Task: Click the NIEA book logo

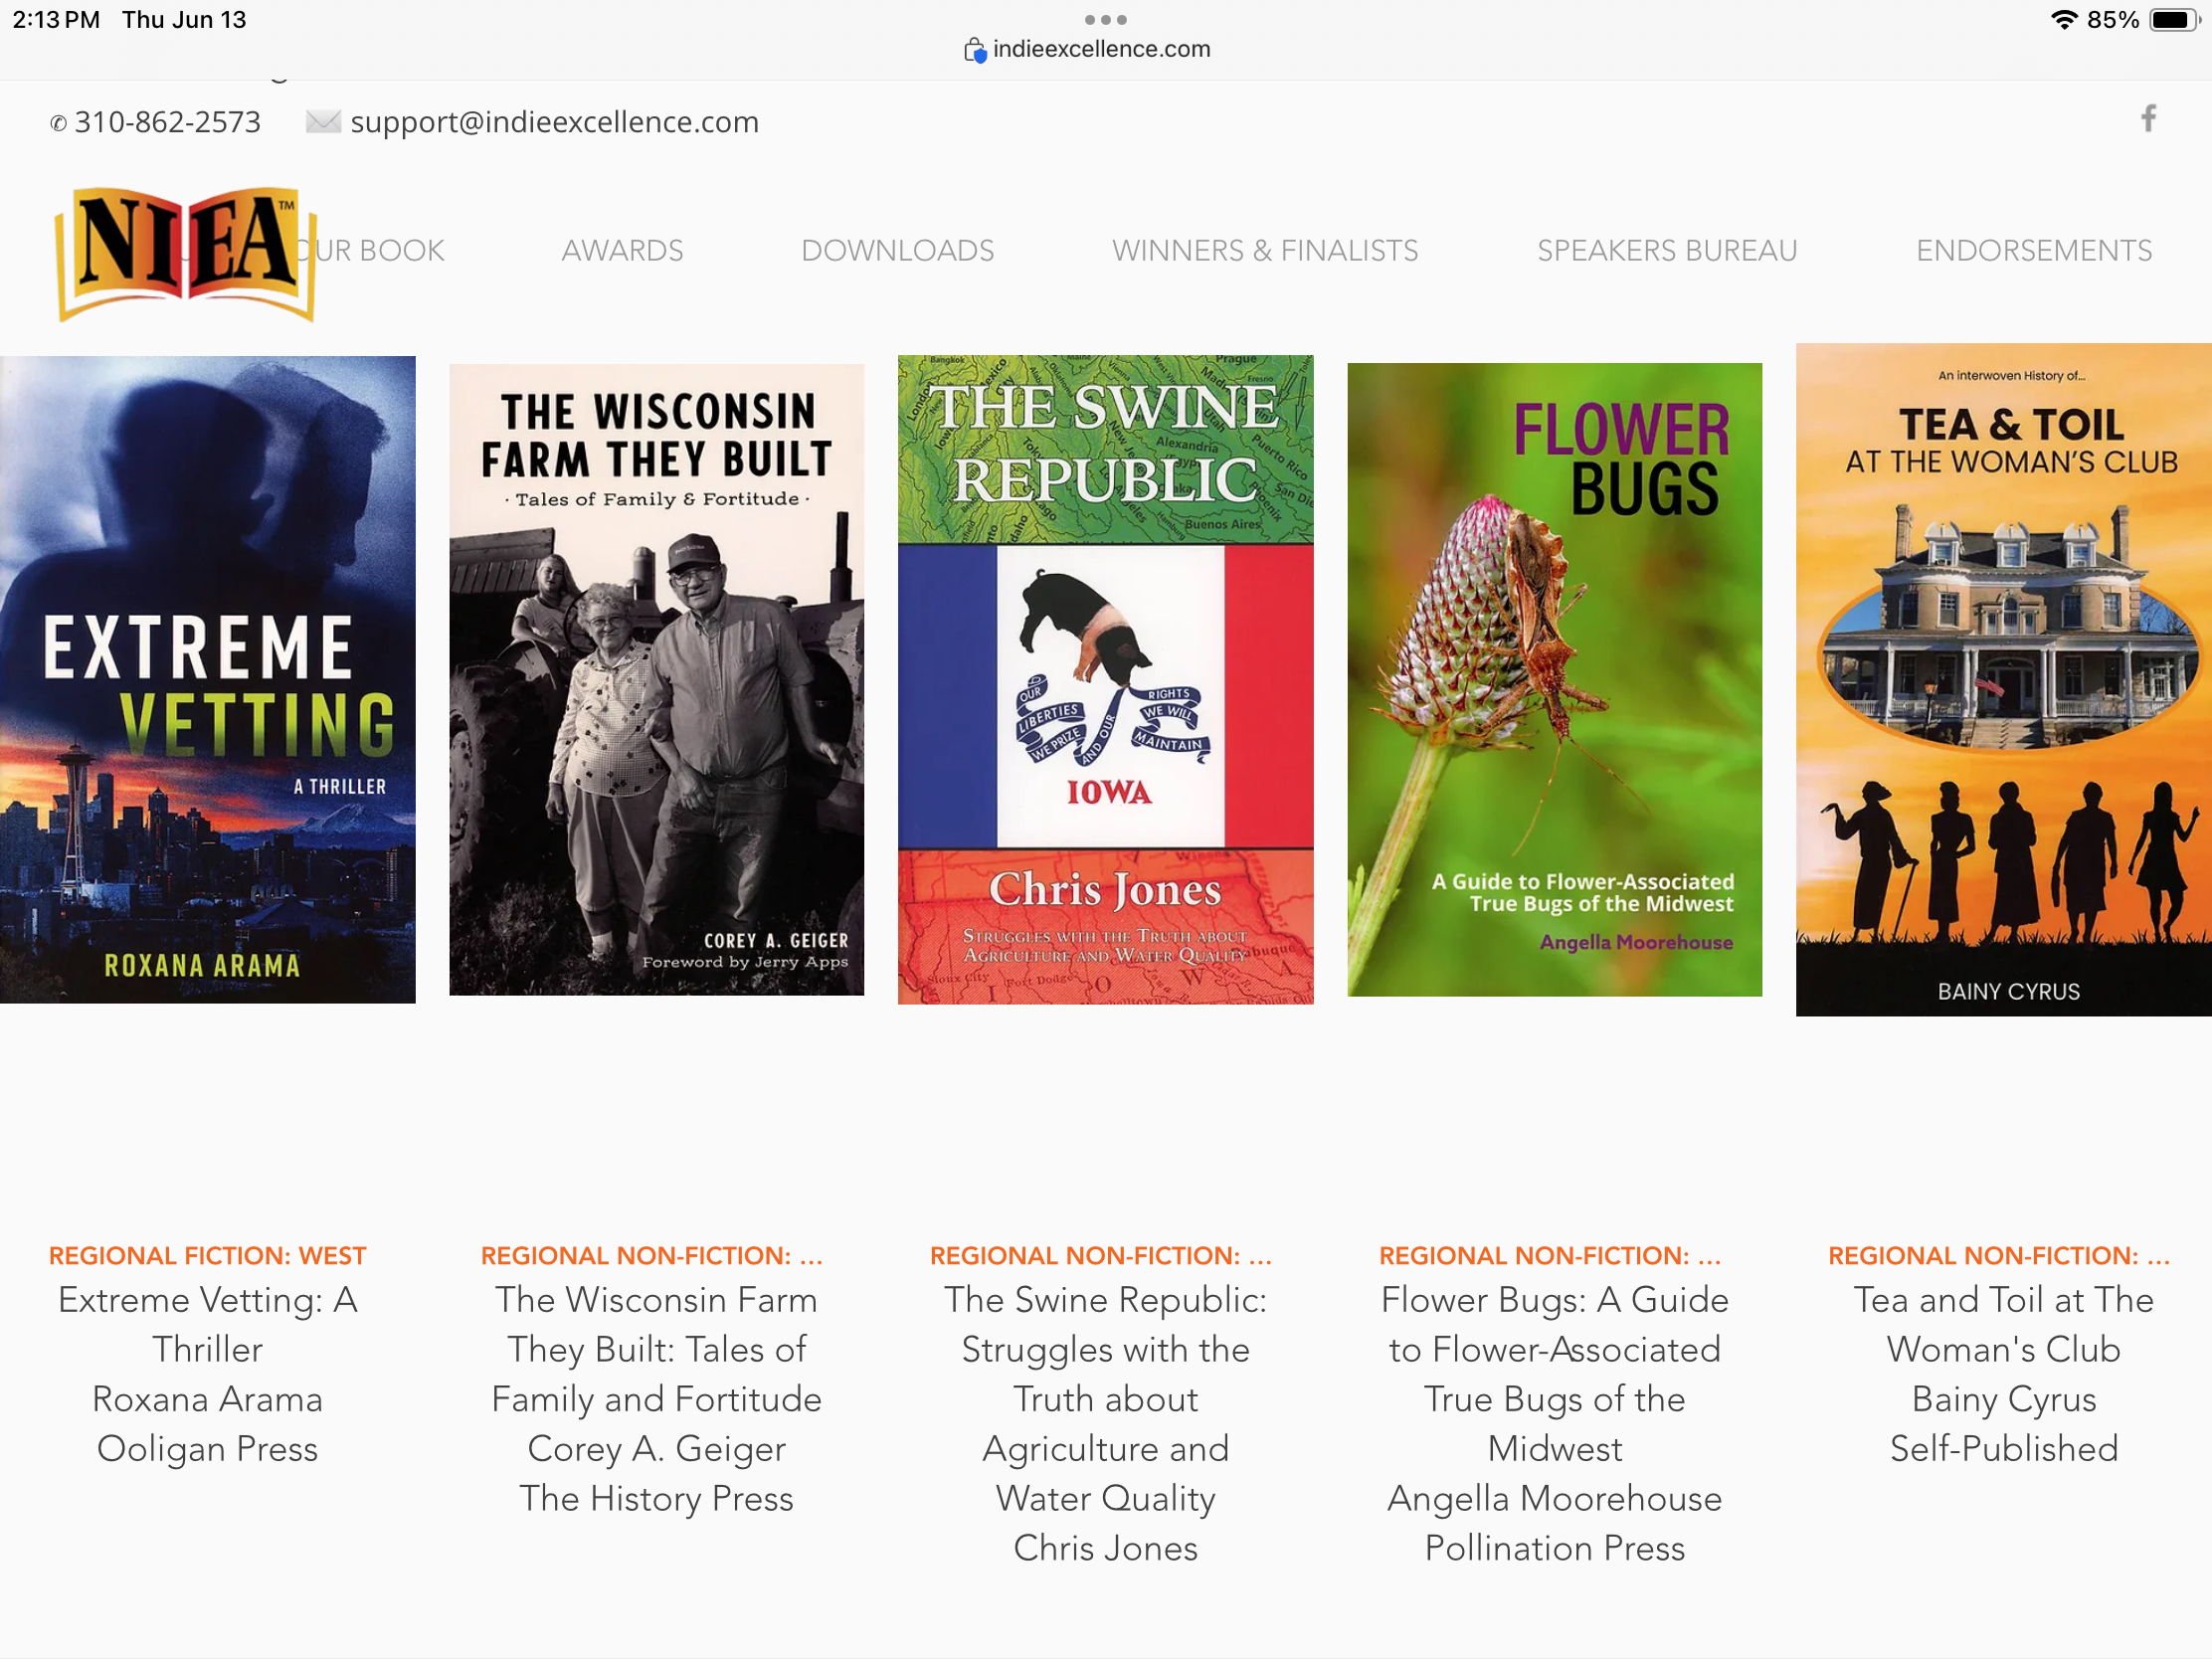Action: [187, 253]
